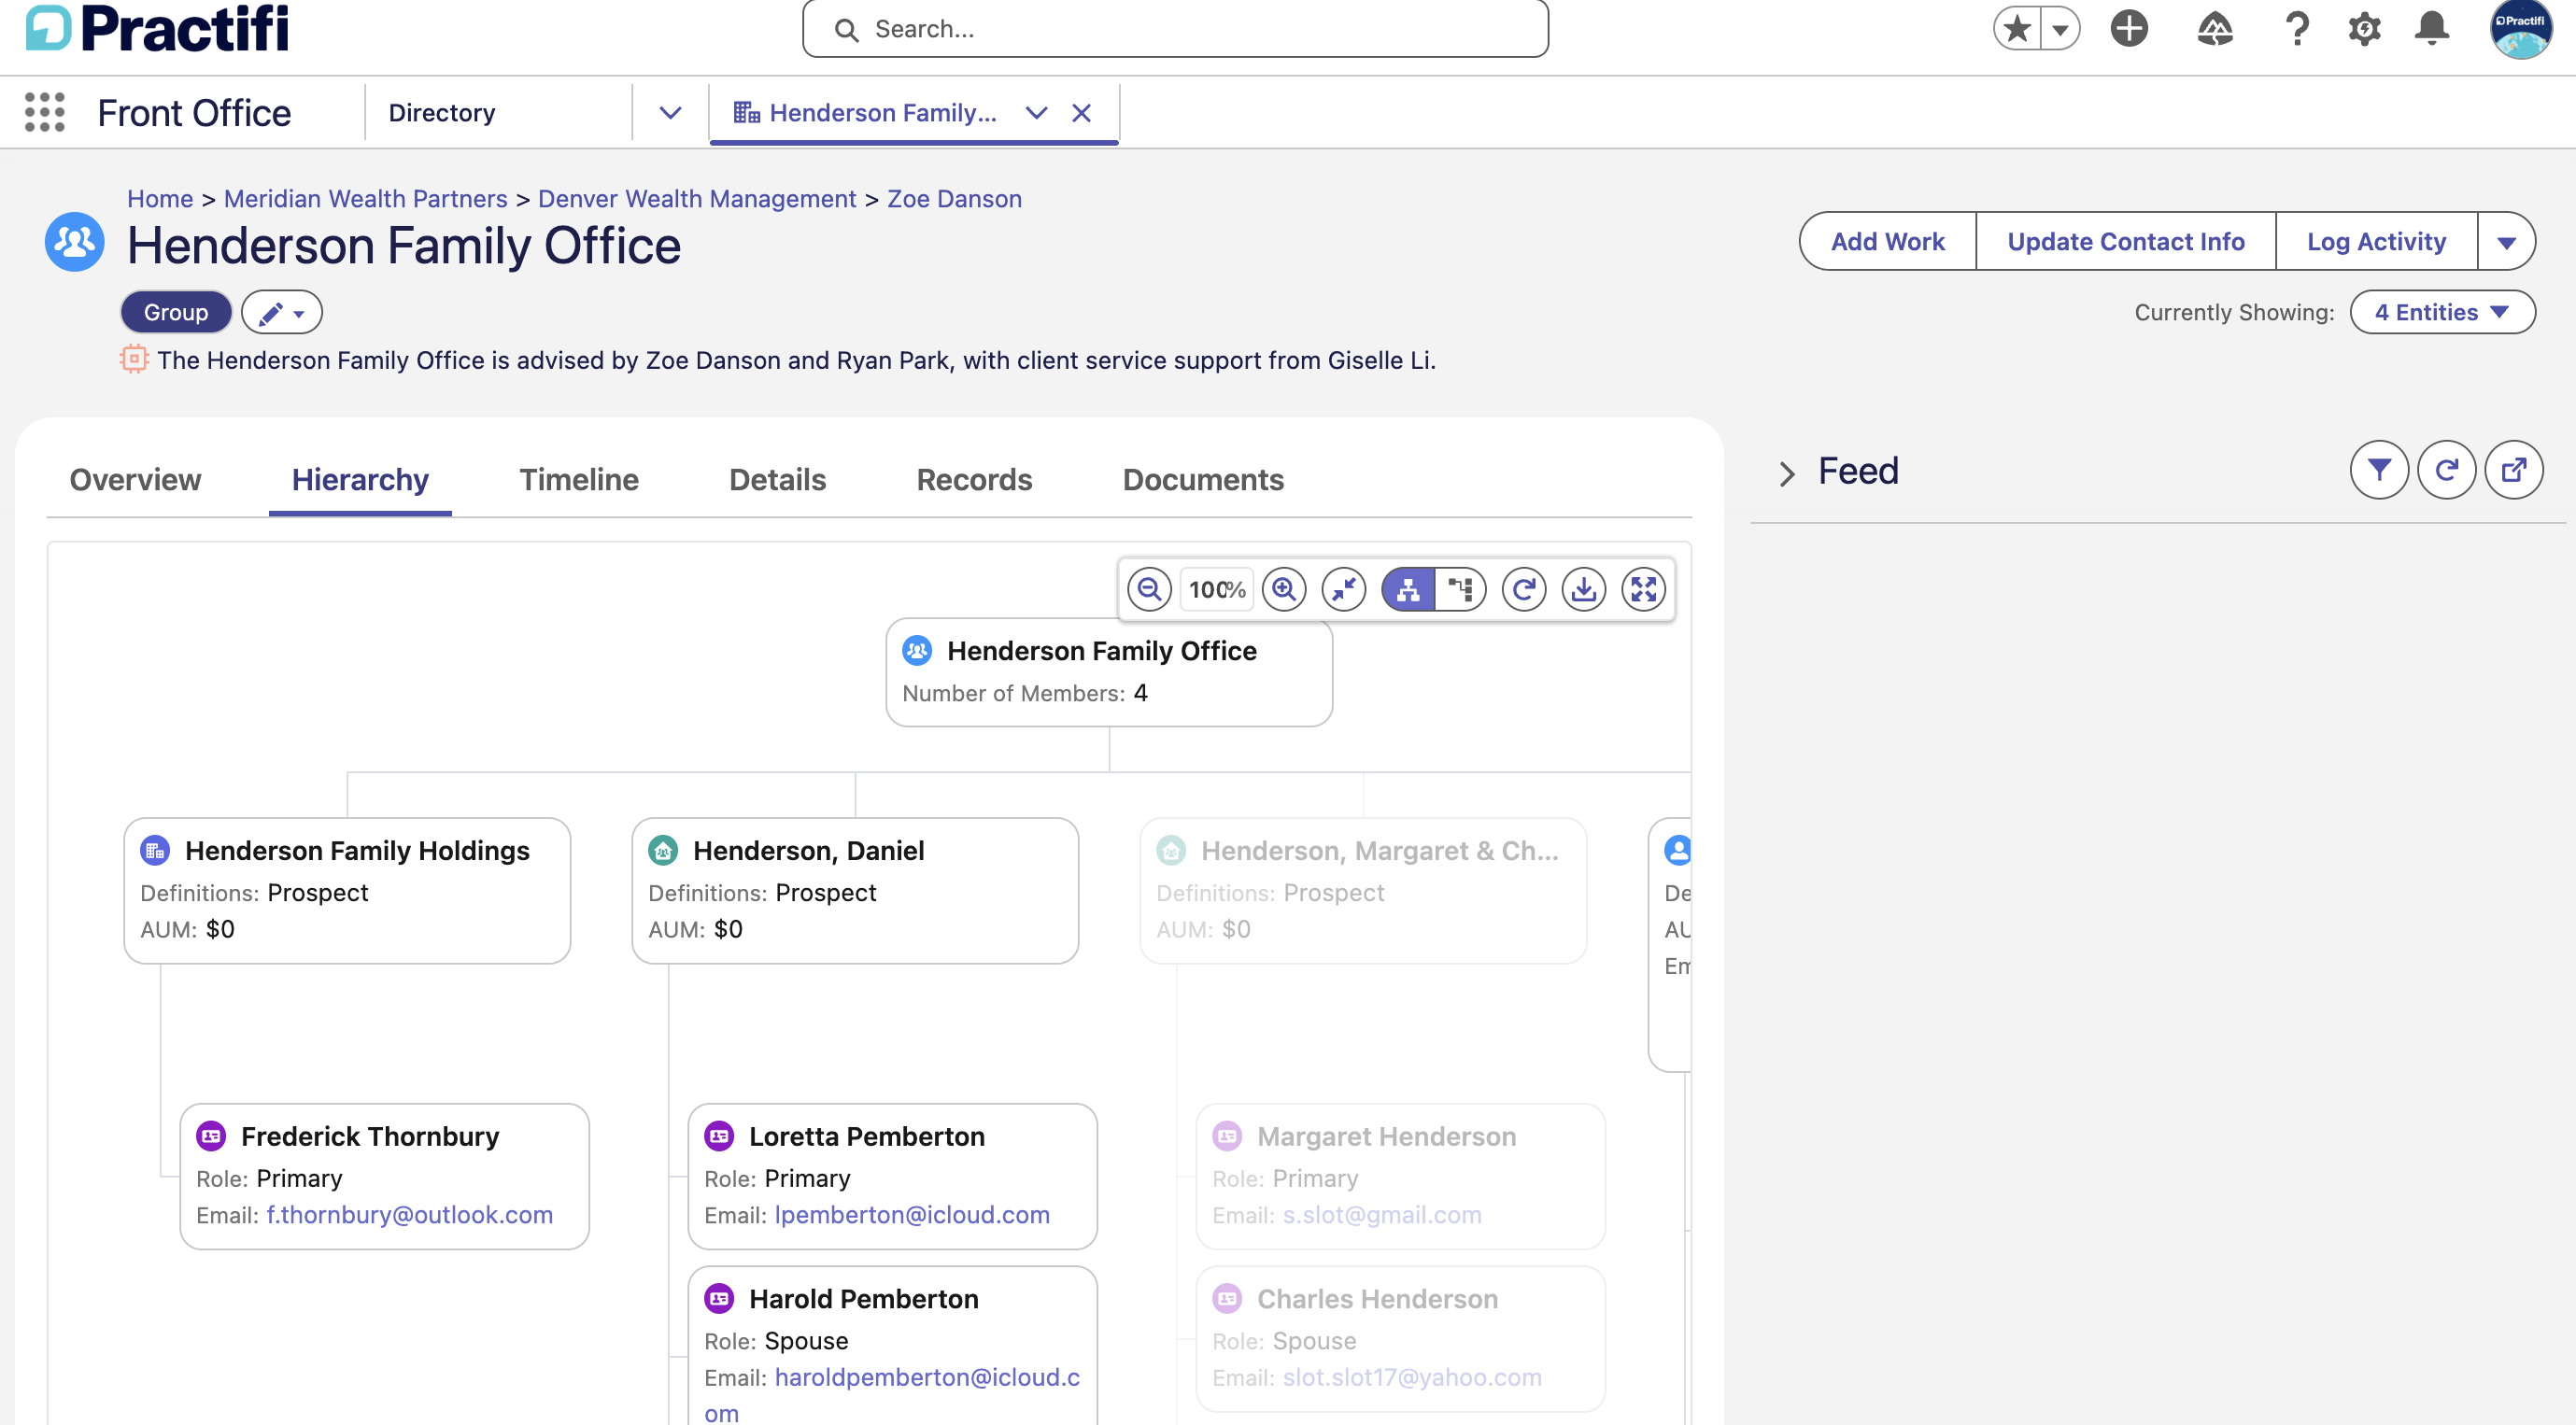The height and width of the screenshot is (1425, 2576).
Task: Open the help question mark menu
Action: click(x=2297, y=28)
